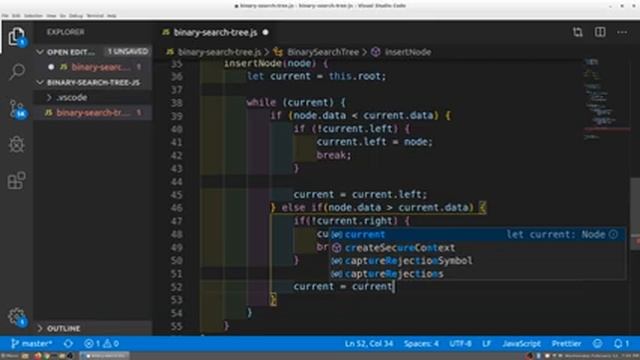The image size is (640, 360).
Task: Open the Explorer view in activity bar
Action: click(x=16, y=37)
